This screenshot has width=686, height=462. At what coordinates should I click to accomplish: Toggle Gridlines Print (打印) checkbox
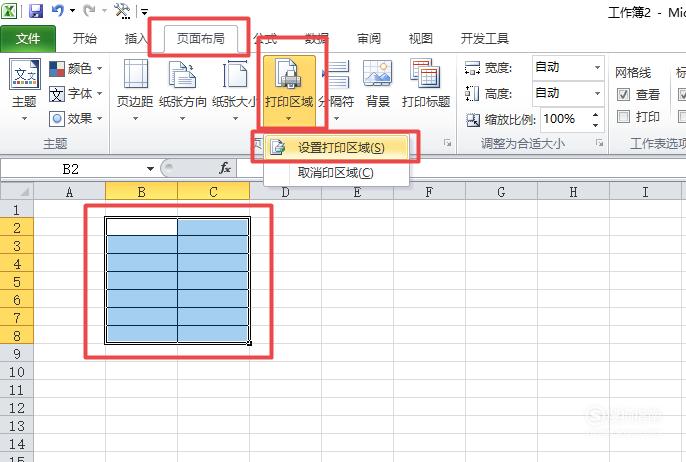pos(623,116)
